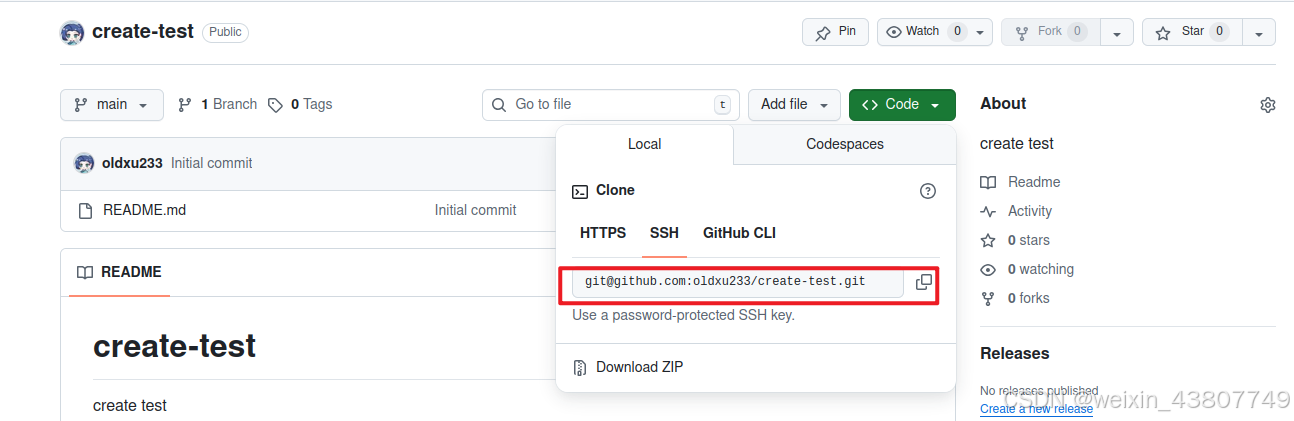Viewport: 1294px width, 421px height.
Task: Expand the Add file dropdown
Action: point(794,105)
